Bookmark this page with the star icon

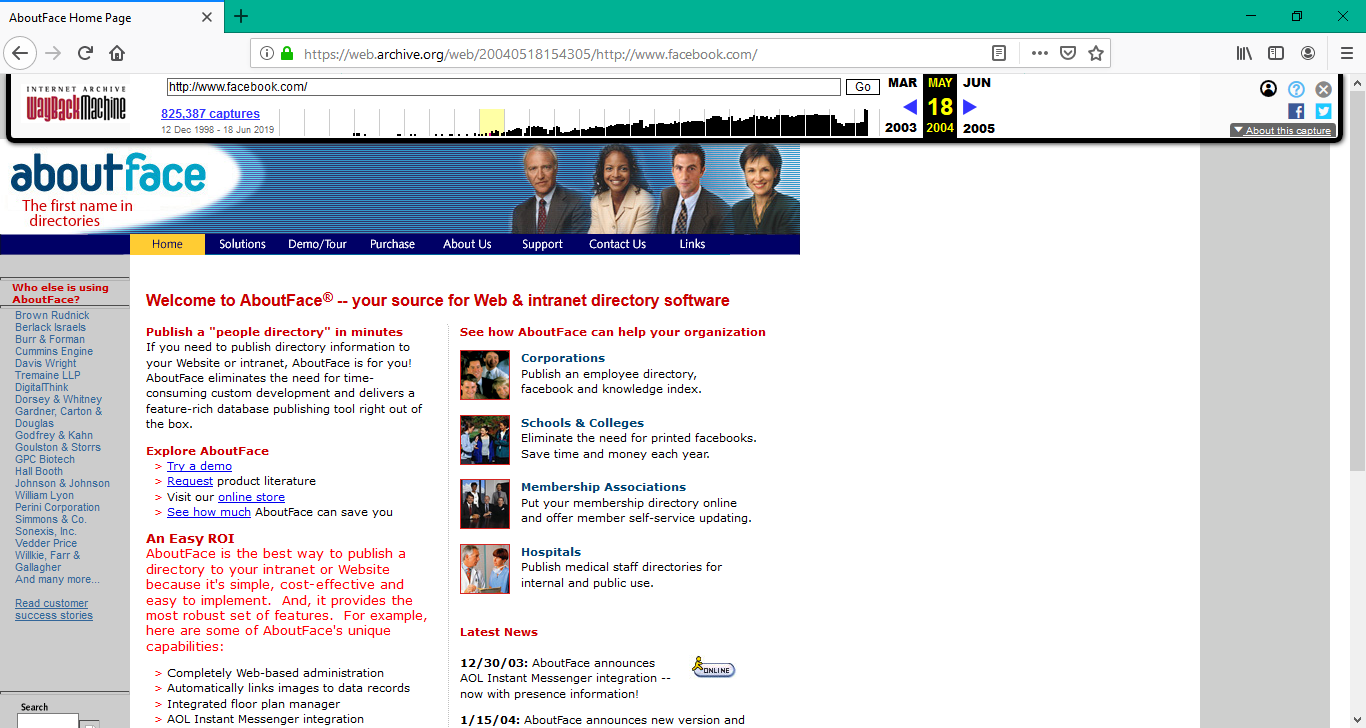1095,53
